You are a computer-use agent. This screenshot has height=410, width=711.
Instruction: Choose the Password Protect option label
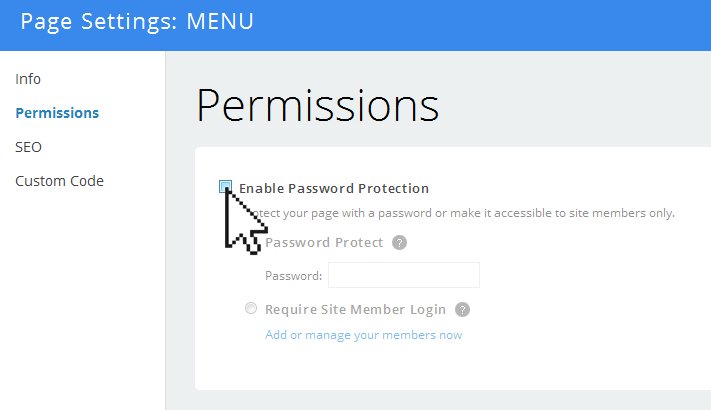coord(324,243)
